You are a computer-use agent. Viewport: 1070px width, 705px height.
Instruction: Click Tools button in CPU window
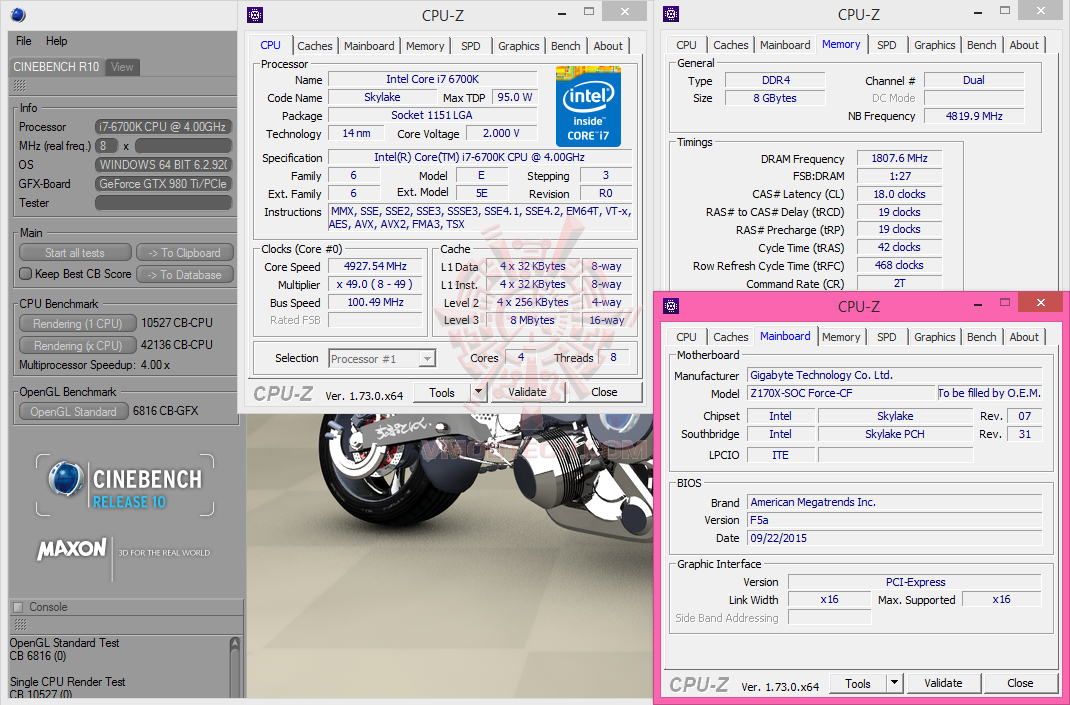[442, 392]
